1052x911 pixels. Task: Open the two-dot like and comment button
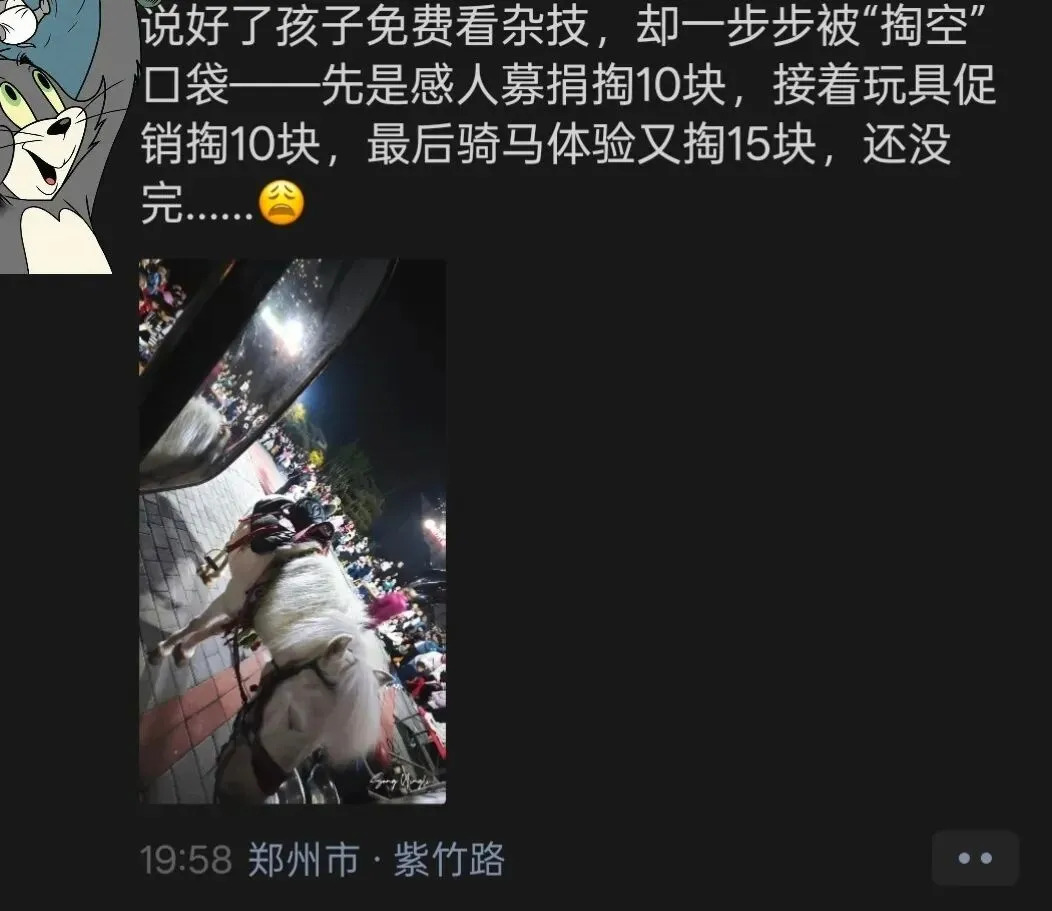[x=975, y=858]
